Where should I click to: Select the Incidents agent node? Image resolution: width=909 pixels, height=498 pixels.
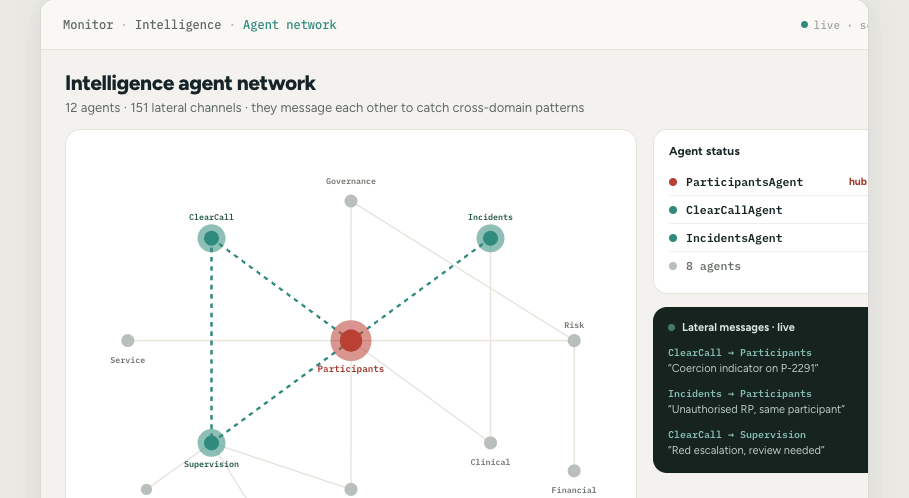(490, 238)
